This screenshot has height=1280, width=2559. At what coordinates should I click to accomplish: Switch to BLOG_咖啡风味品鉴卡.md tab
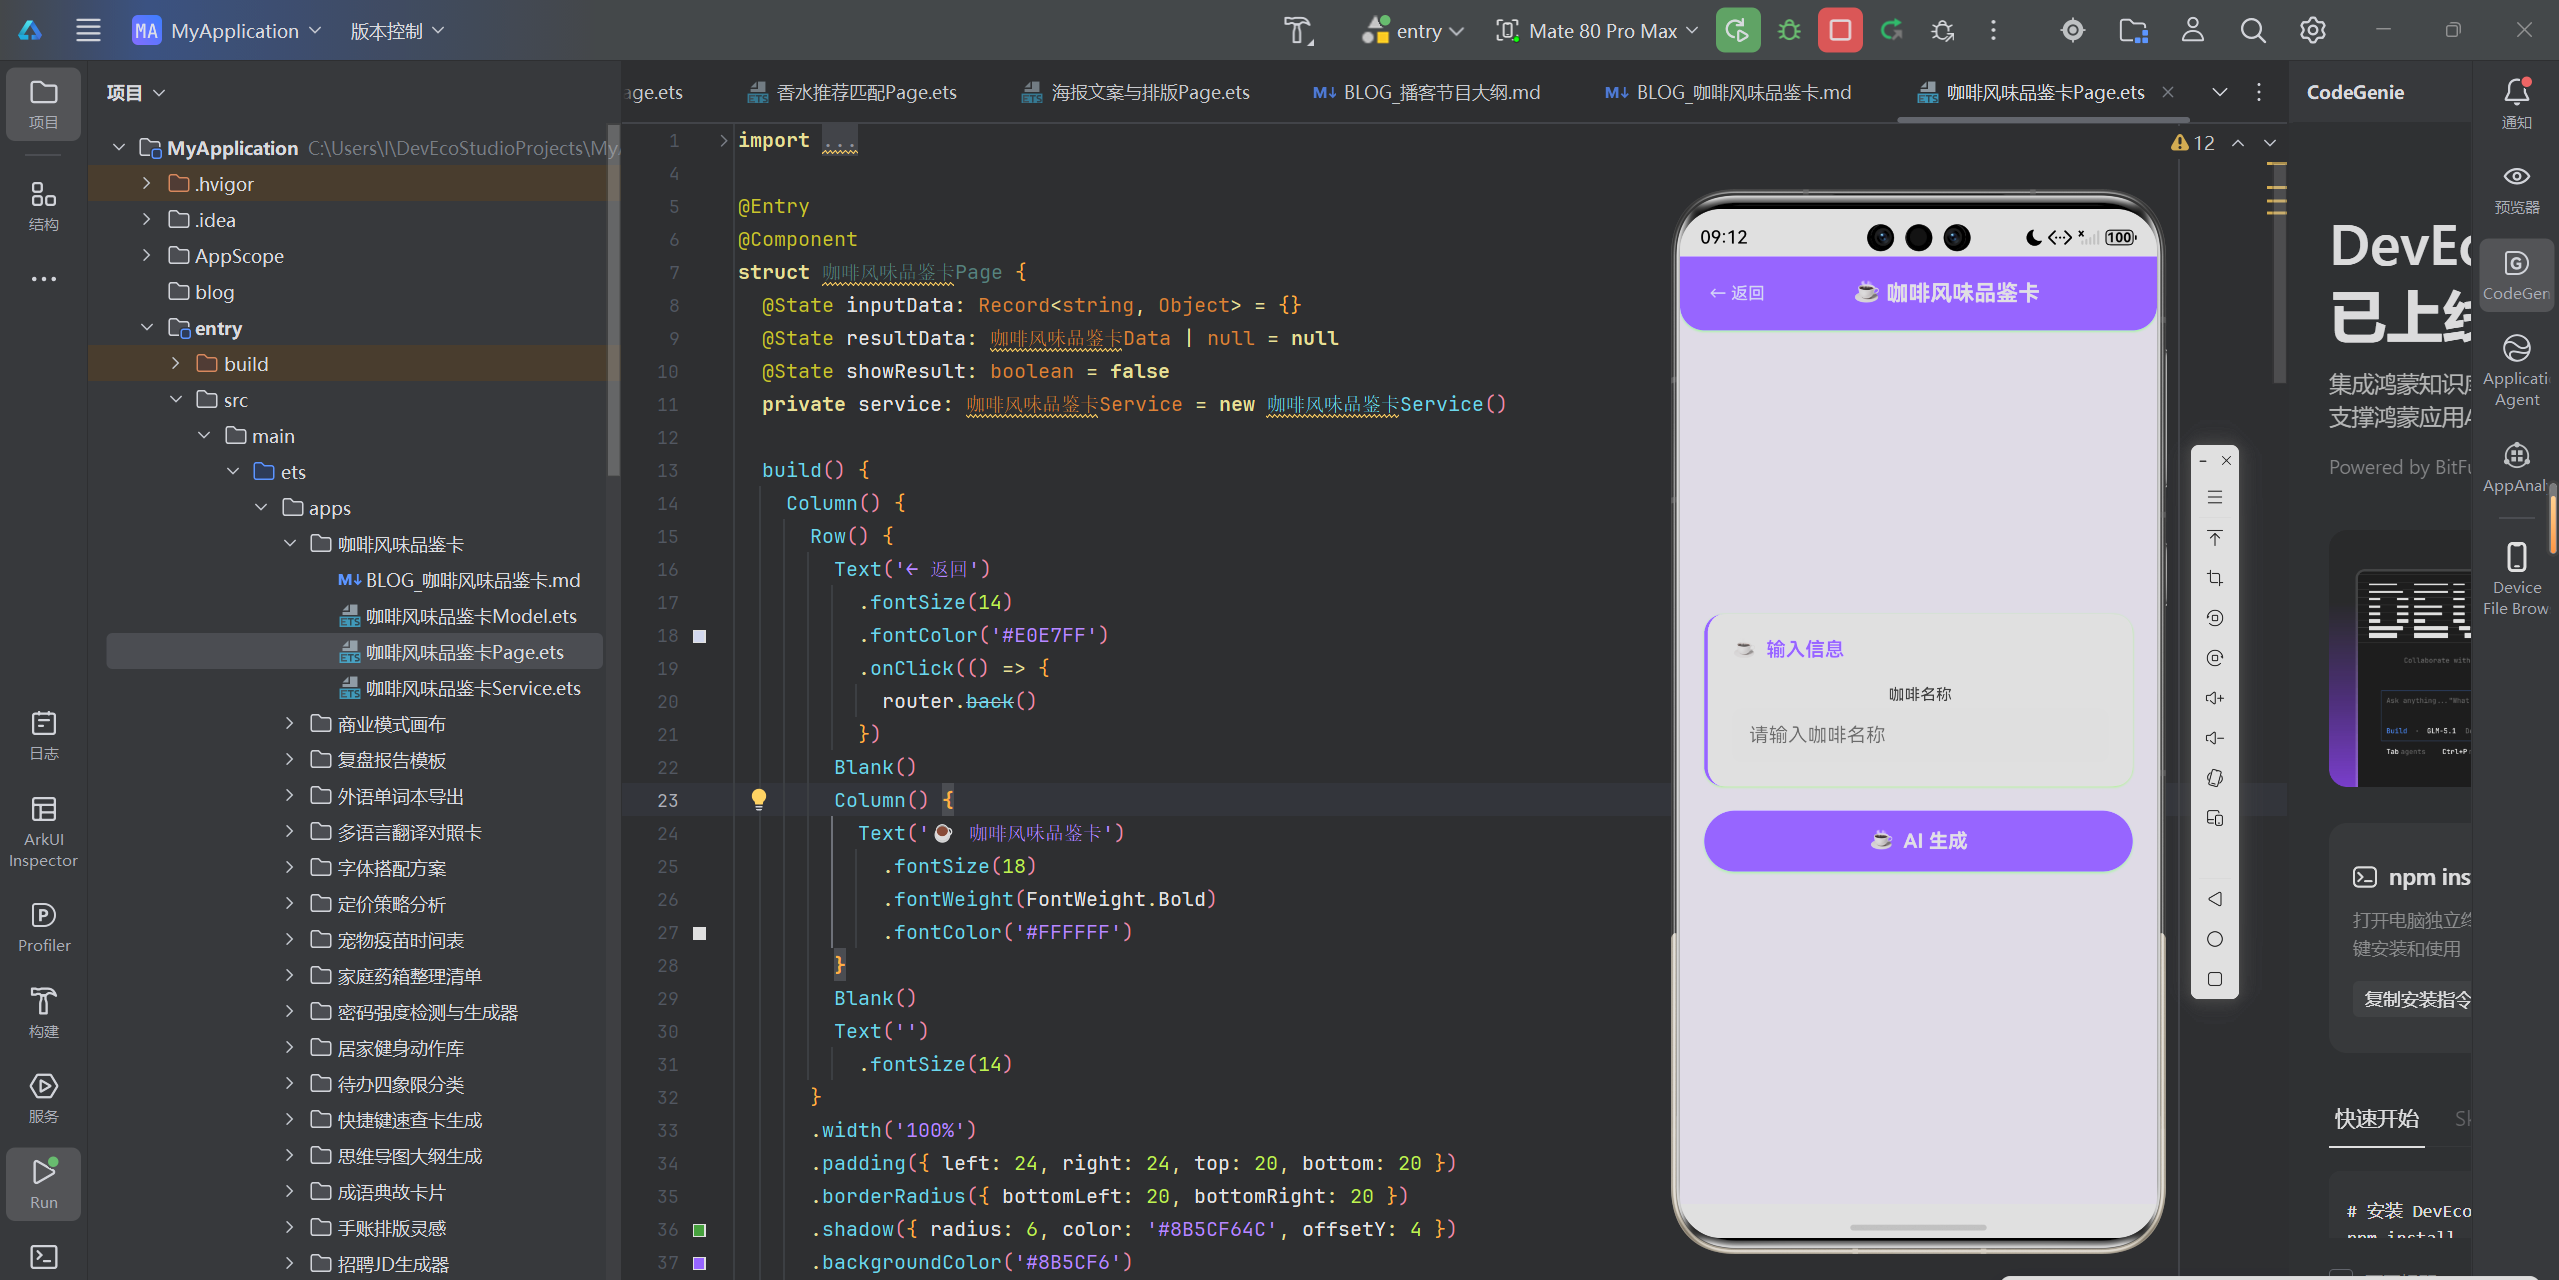click(1728, 92)
